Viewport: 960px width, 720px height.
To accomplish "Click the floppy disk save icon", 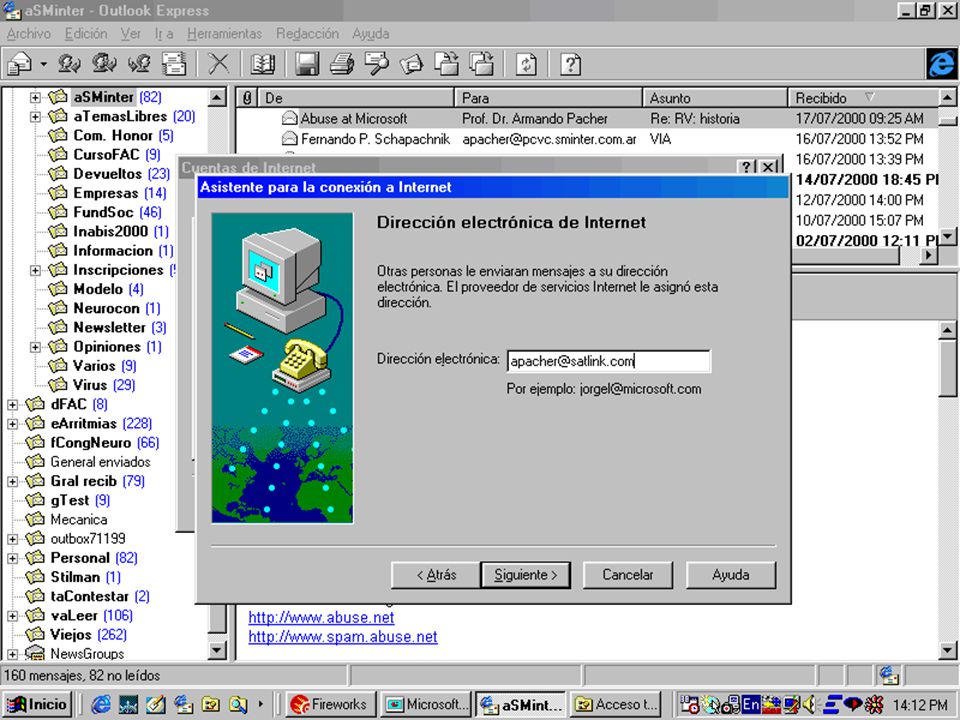I will (307, 64).
